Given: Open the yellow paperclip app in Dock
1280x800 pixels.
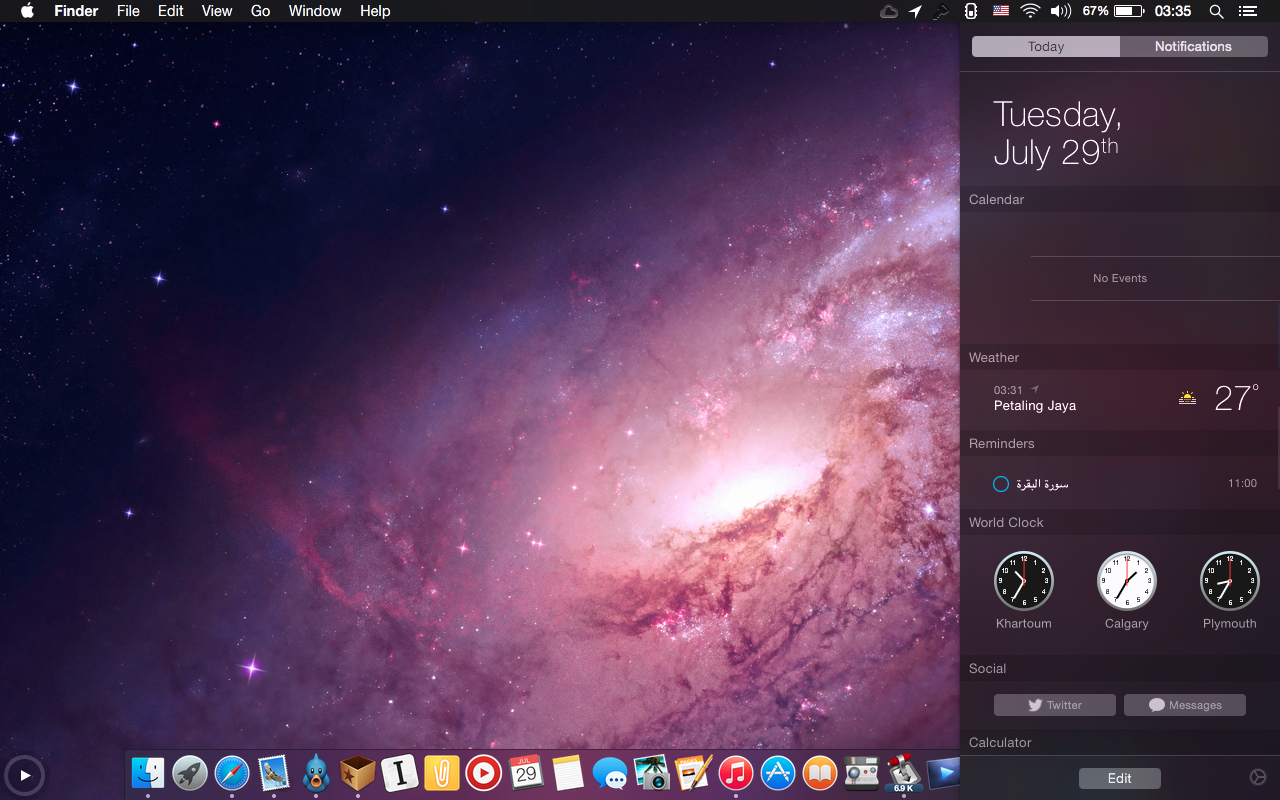Looking at the screenshot, I should [441, 773].
